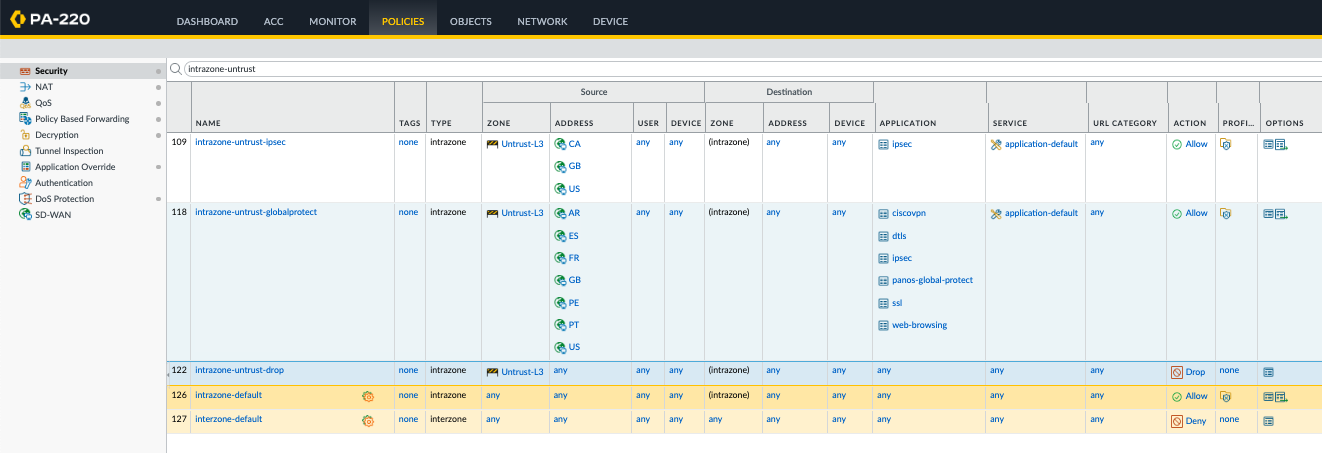Image resolution: width=1322 pixels, height=453 pixels.
Task: Open the POLICIES tab
Action: pos(402,21)
